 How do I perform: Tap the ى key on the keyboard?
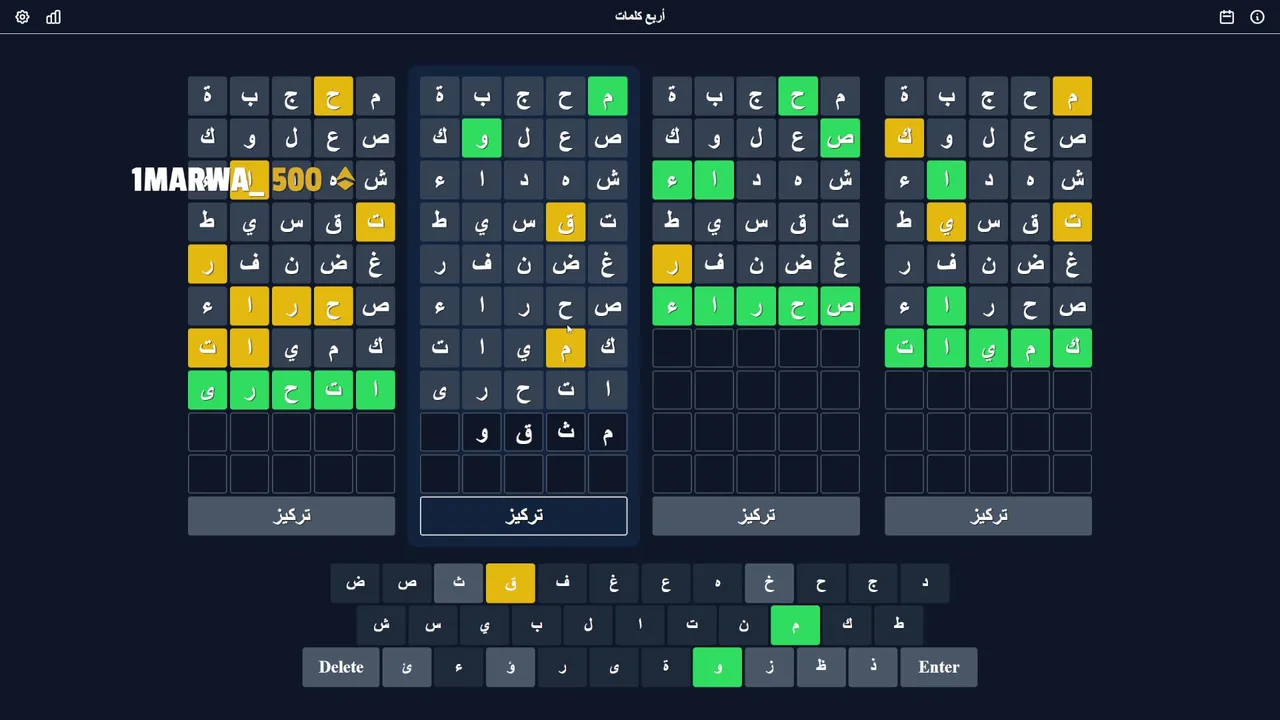(614, 667)
